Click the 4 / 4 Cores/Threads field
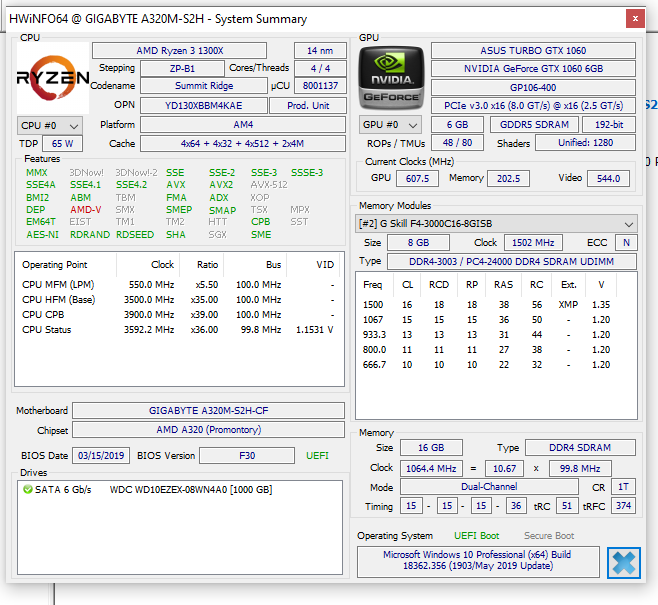Viewport: 658px width, 605px height. (x=320, y=68)
